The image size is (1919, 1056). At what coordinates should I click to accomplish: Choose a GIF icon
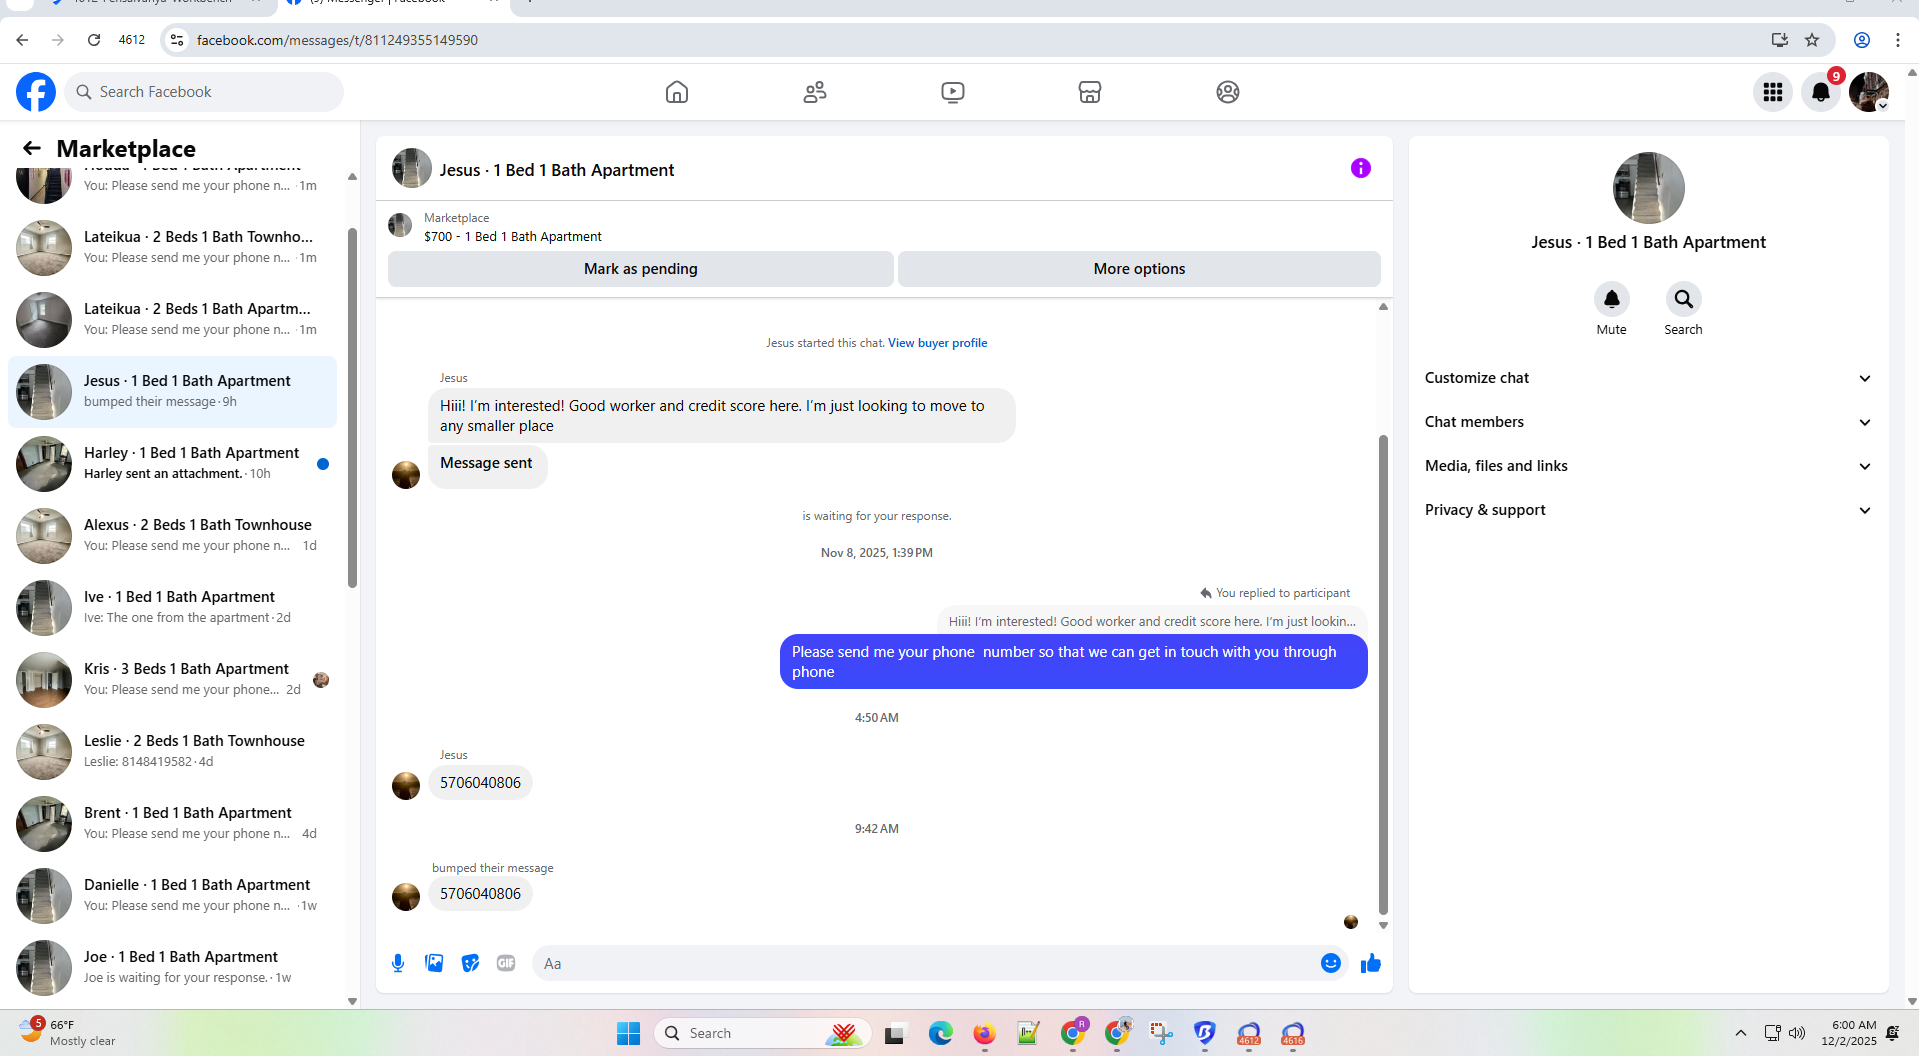pyautogui.click(x=506, y=963)
